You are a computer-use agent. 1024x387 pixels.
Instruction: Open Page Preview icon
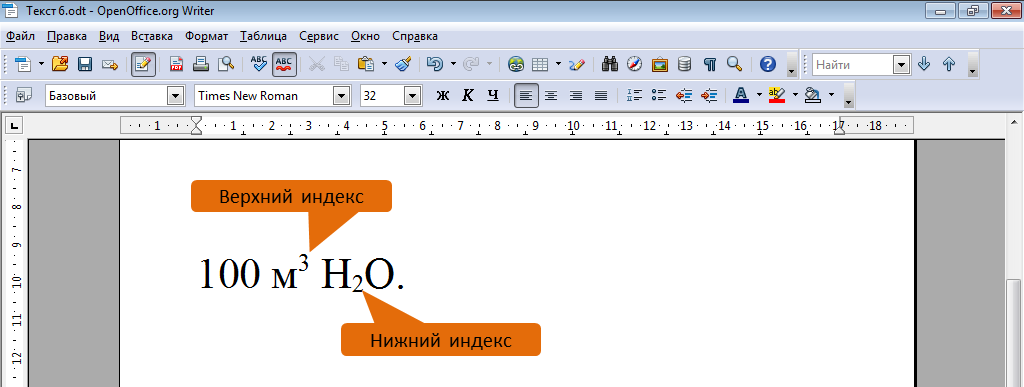click(x=226, y=64)
